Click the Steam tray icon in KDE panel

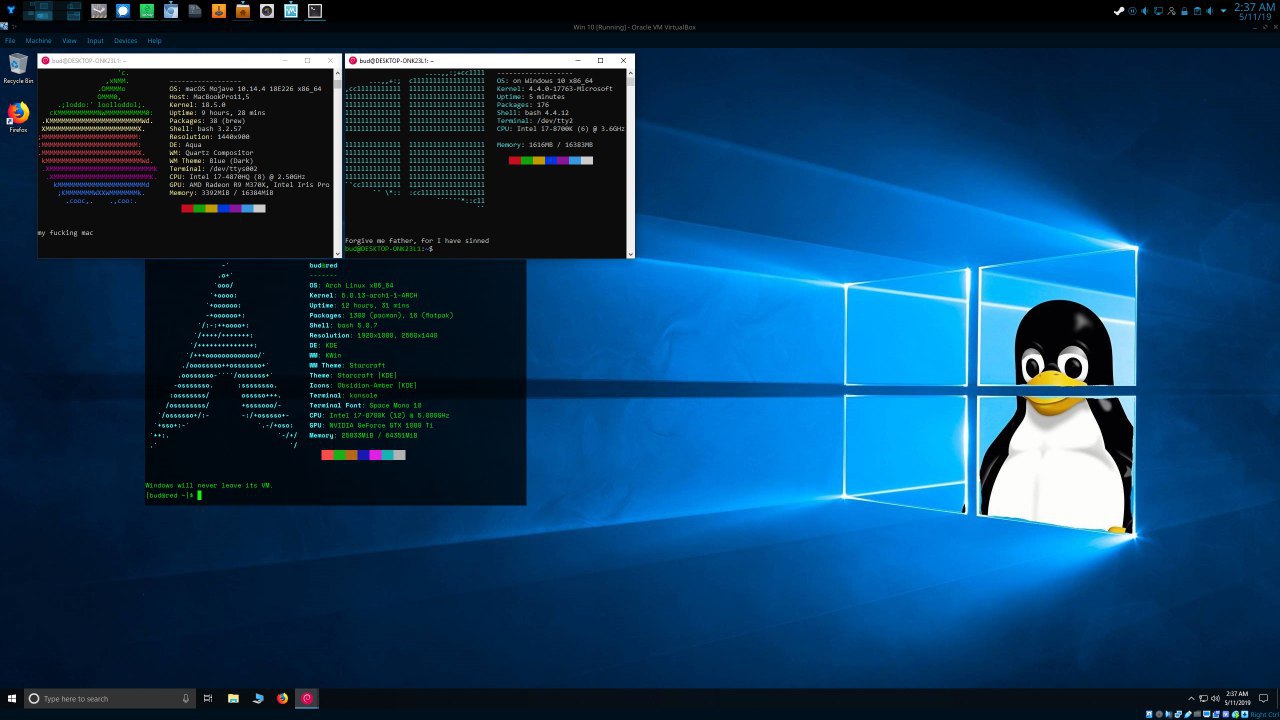[x=1119, y=11]
